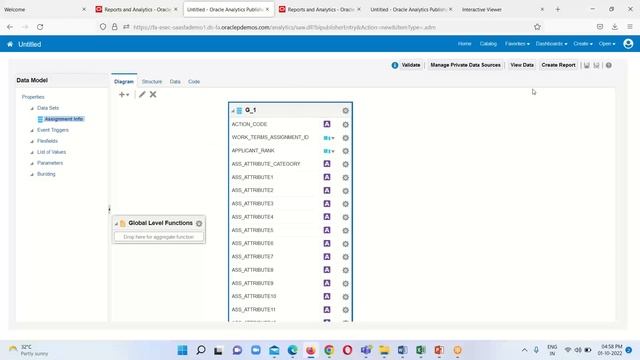This screenshot has width=640, height=360.
Task: Click the Save disk icon
Action: [x=587, y=65]
